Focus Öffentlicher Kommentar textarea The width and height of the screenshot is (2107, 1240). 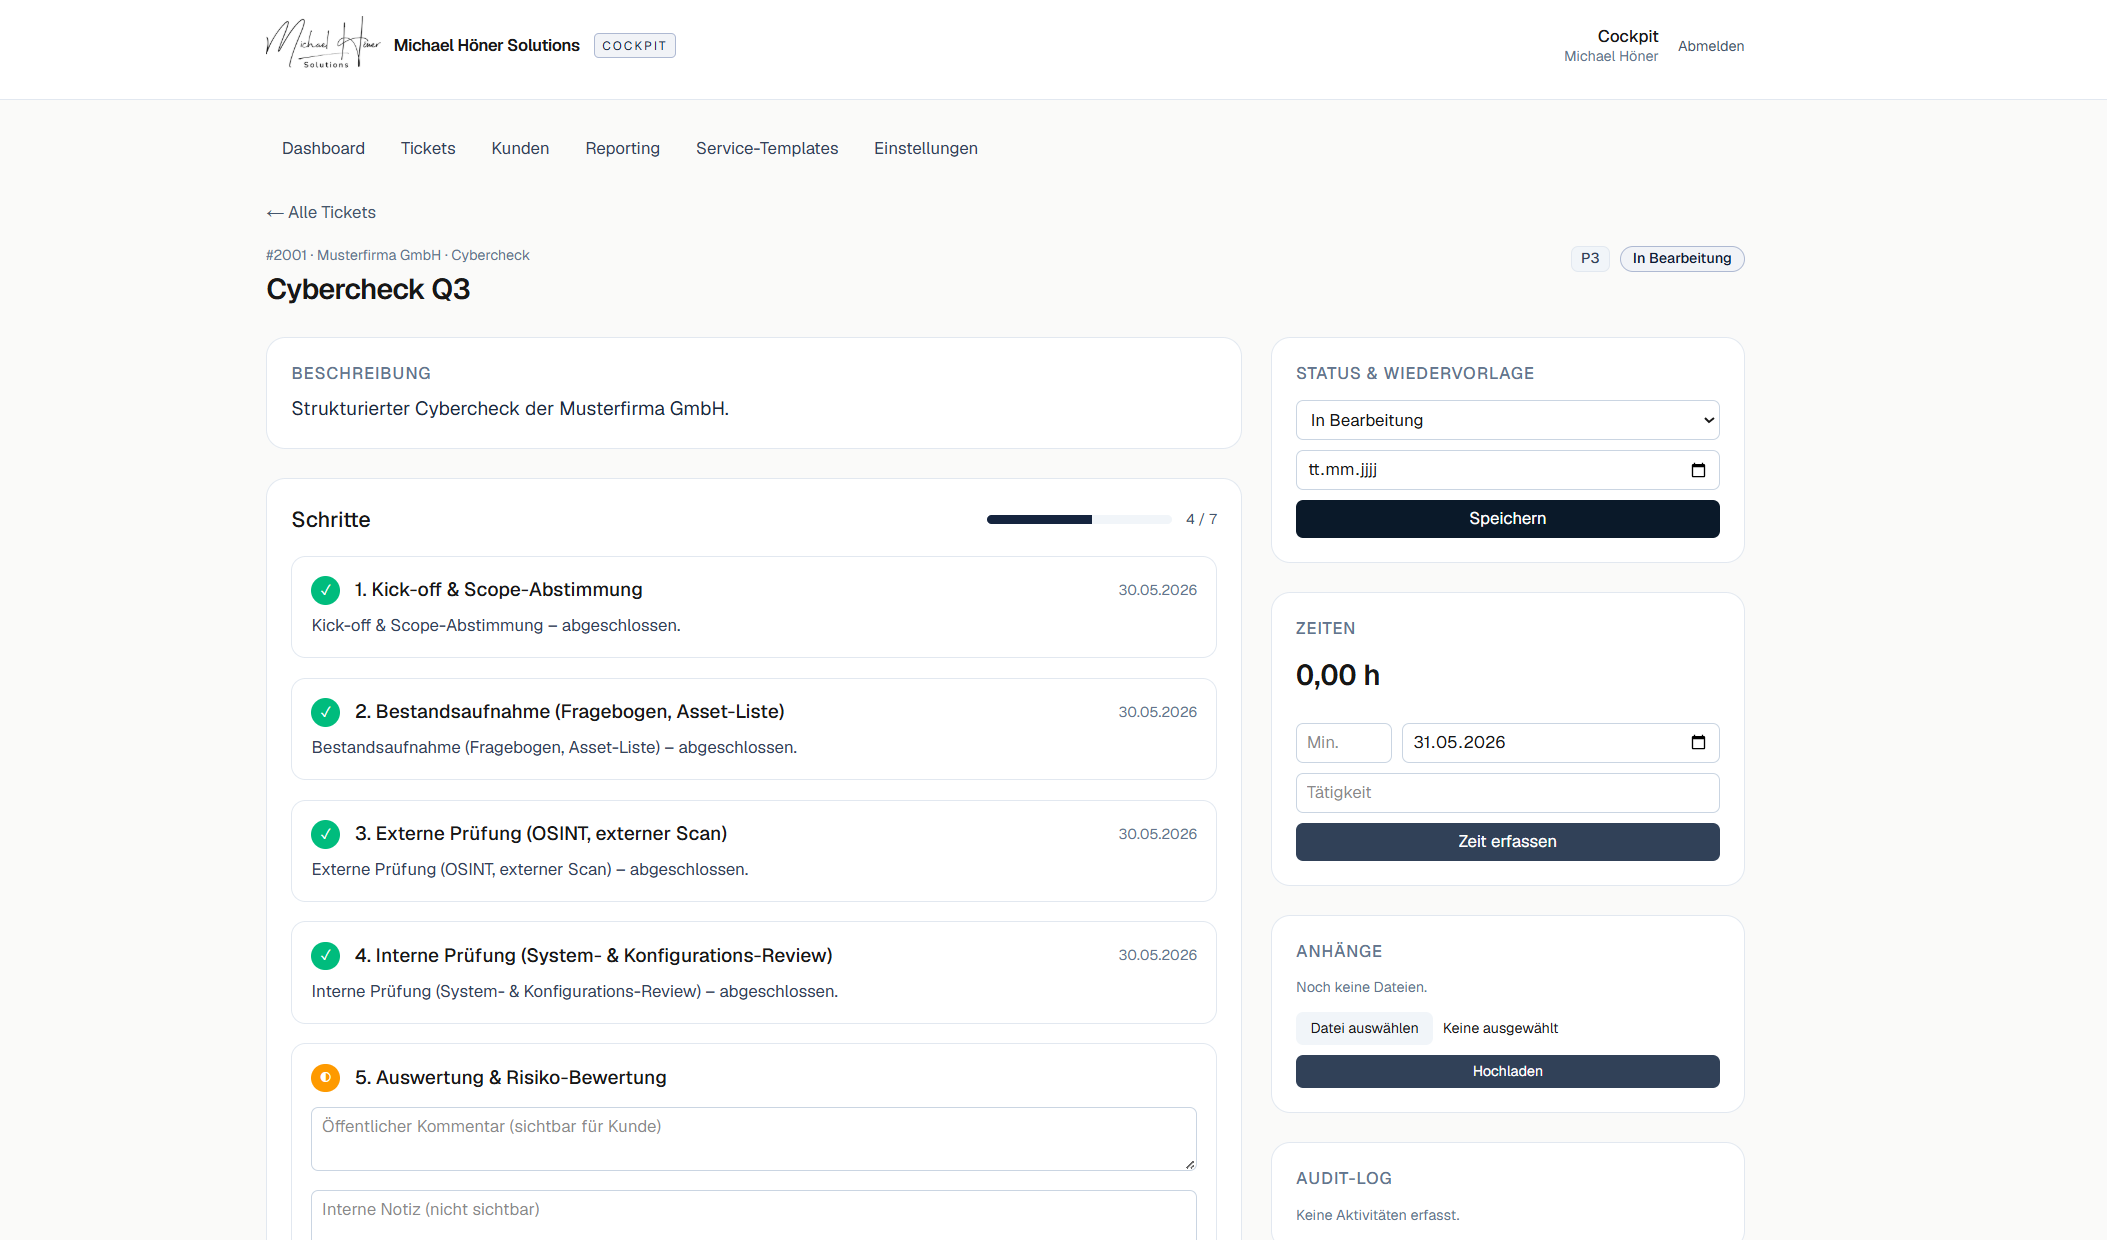754,1139
